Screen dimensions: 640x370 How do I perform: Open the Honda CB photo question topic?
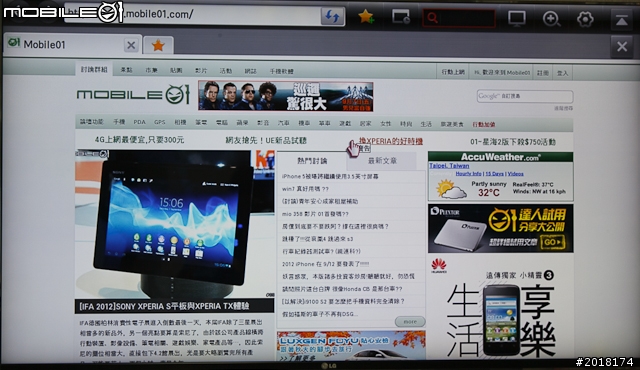[x=342, y=289]
